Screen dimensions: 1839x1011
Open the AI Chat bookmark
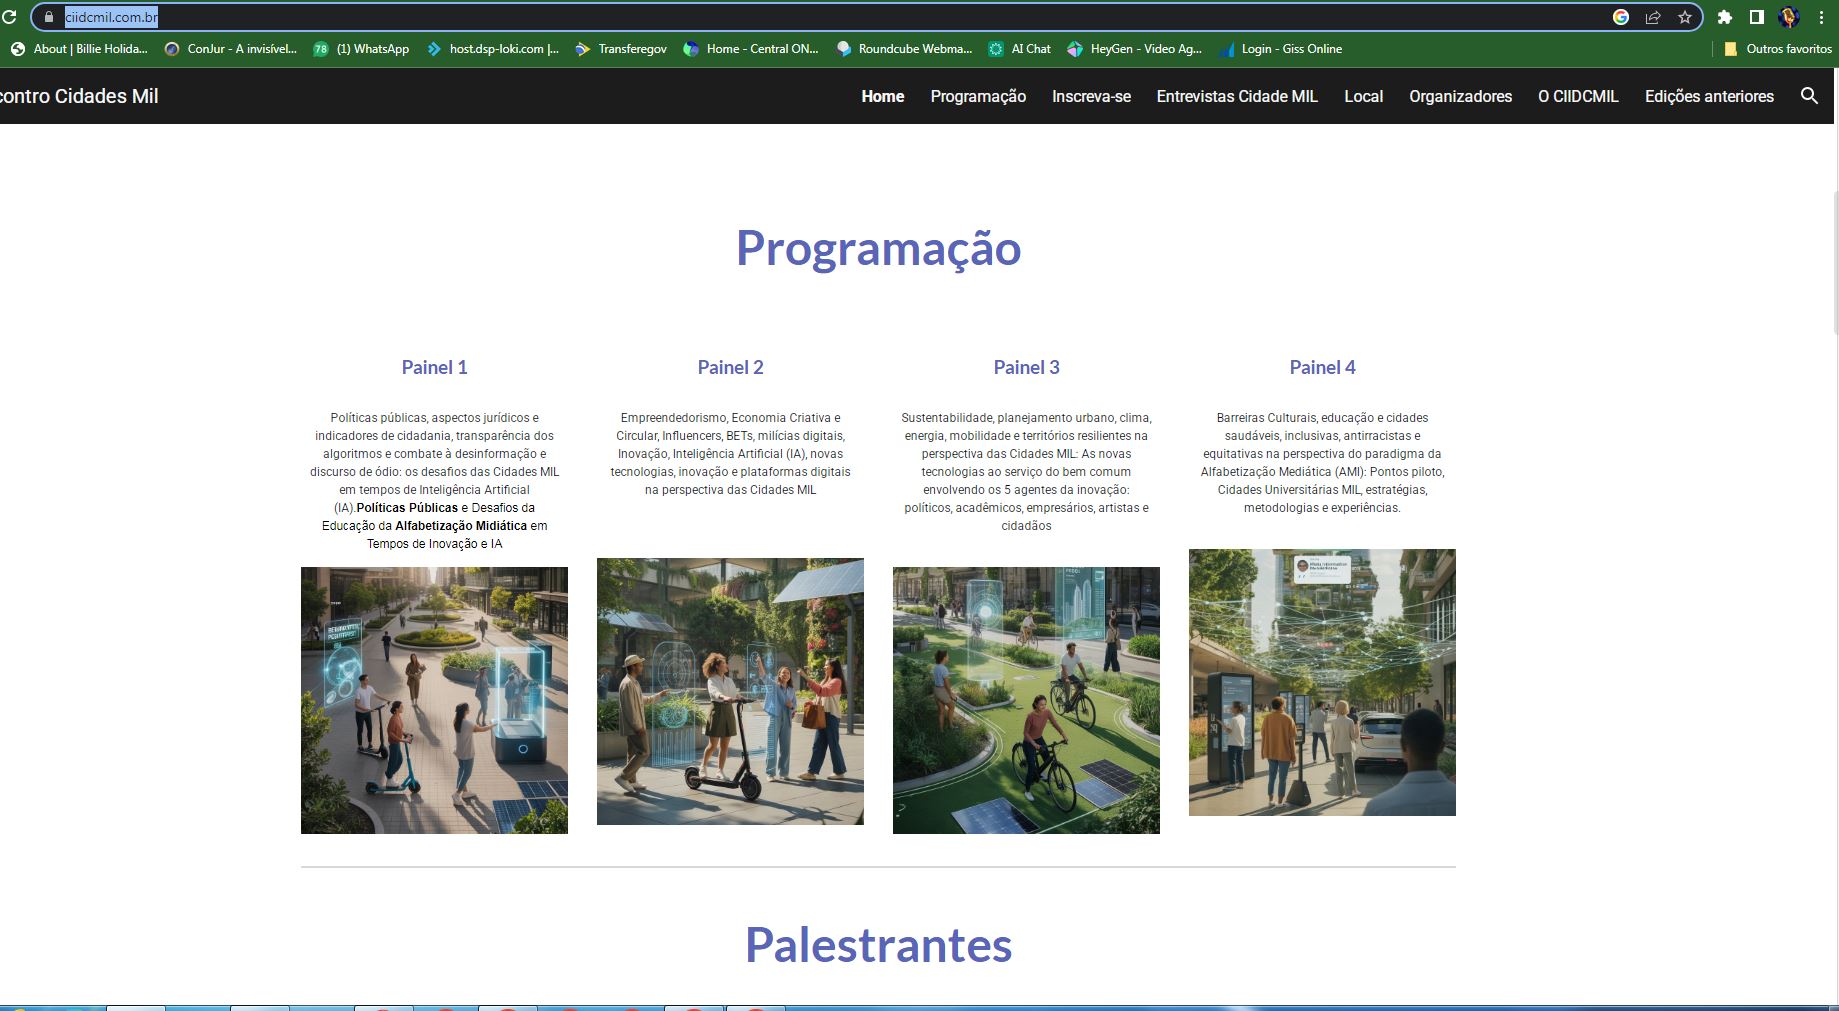1020,49
